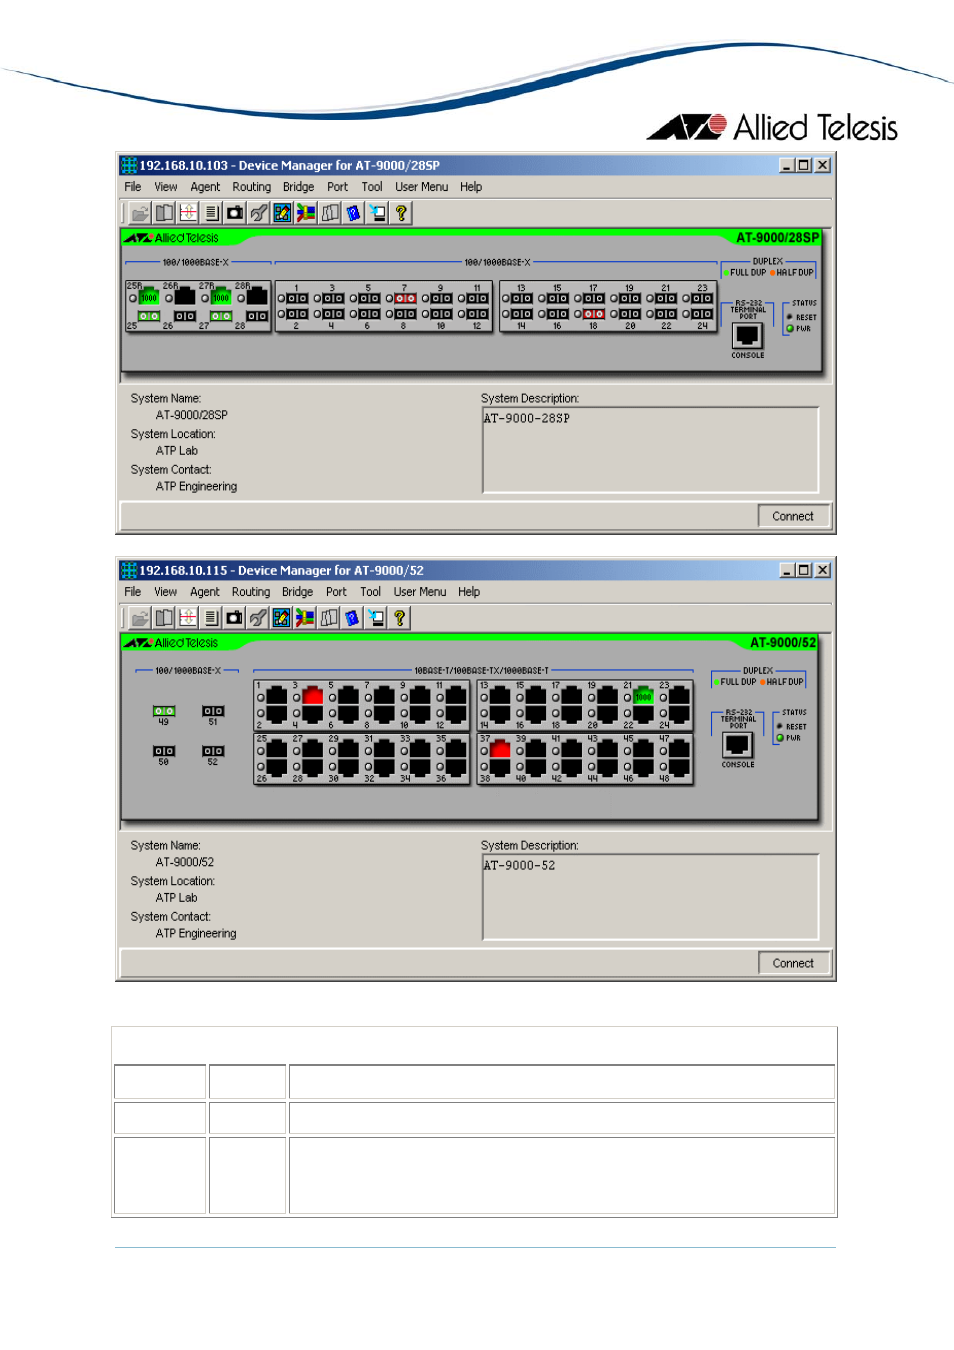Open File menu in AT-9000/28SP window
Screen dimensions: 954x1350
click(x=133, y=187)
